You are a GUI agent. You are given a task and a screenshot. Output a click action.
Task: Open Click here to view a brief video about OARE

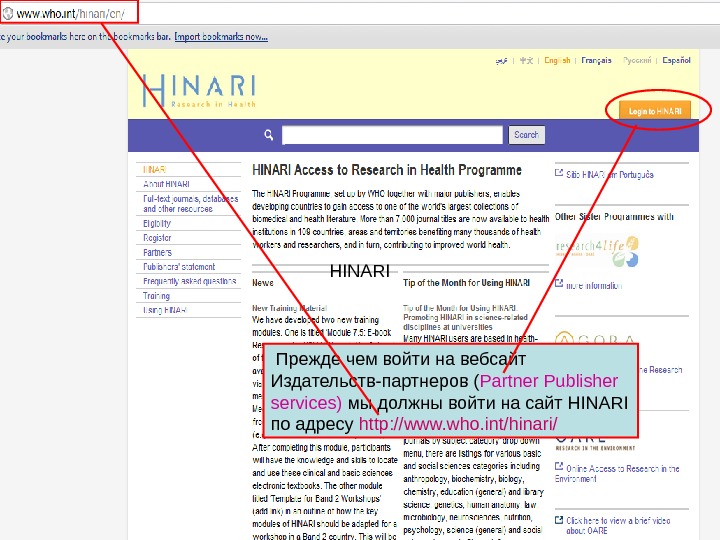(618, 525)
